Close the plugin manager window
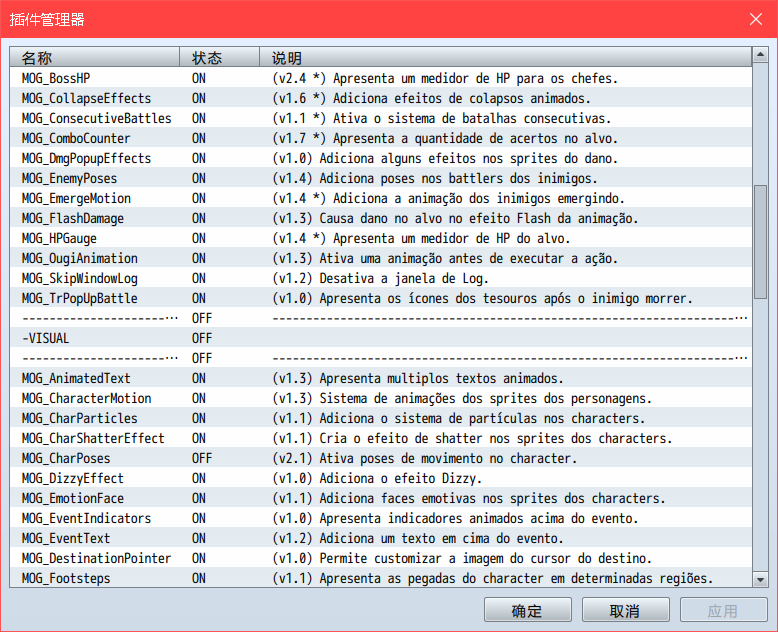Viewport: 778px width, 632px height. pos(756,19)
